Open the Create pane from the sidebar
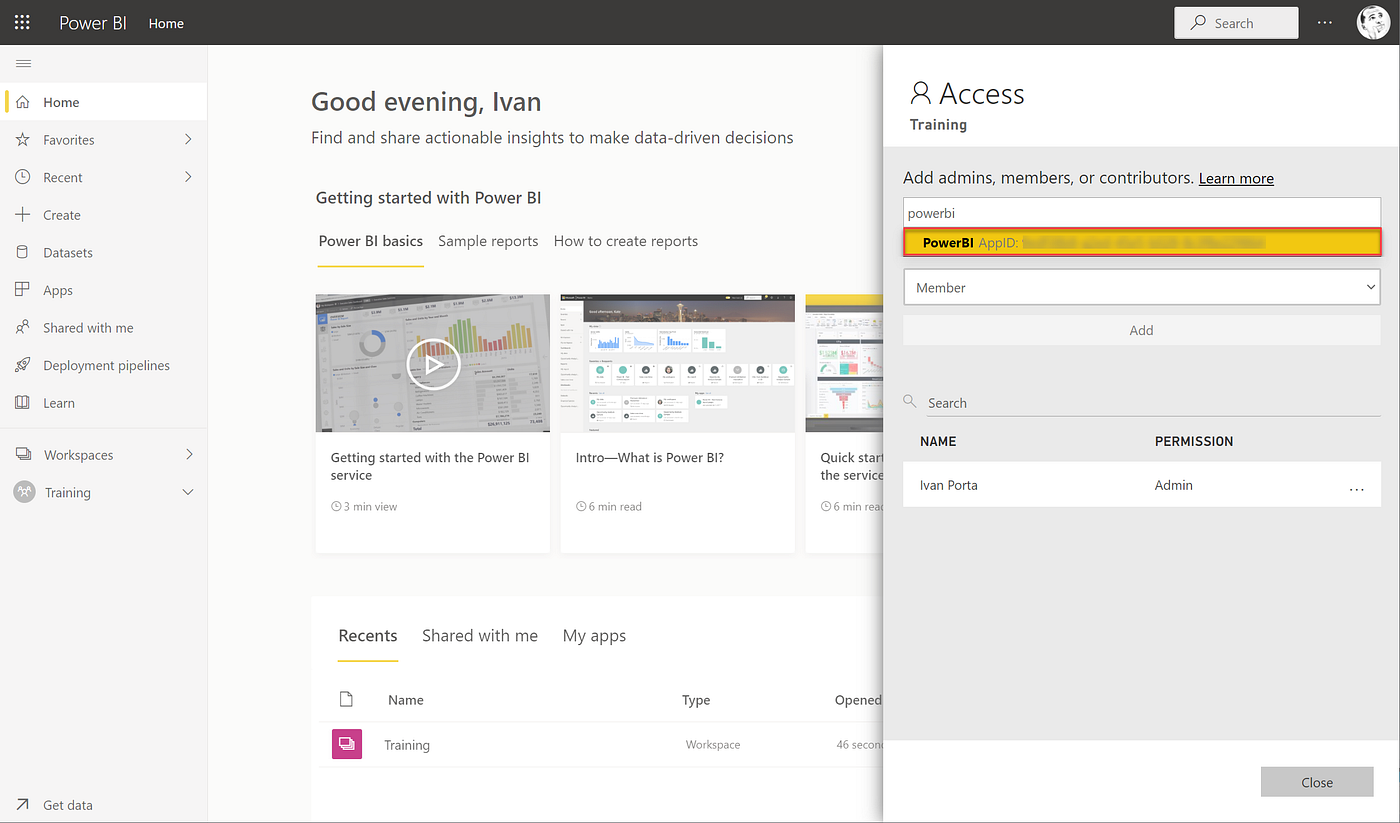Image resolution: width=1400 pixels, height=823 pixels. click(63, 214)
